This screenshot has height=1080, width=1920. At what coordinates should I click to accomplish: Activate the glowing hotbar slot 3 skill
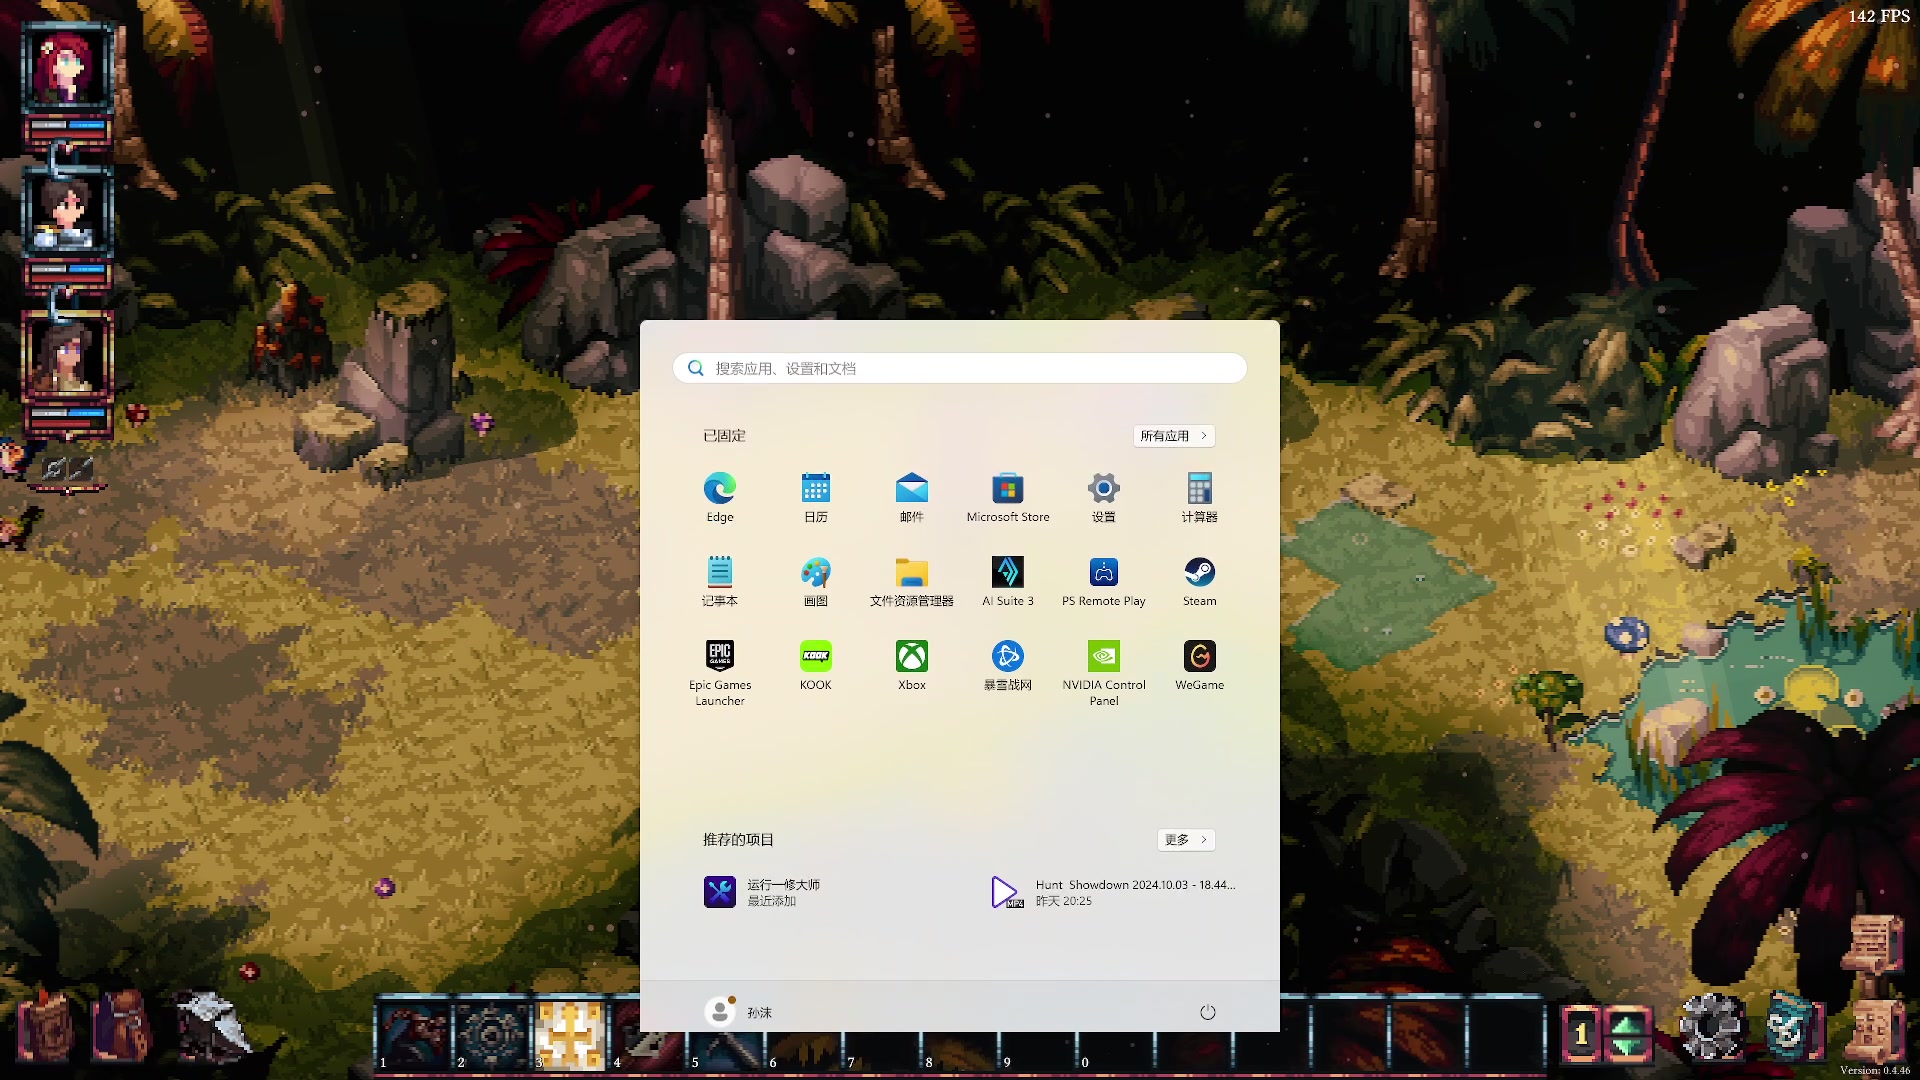pos(569,1035)
